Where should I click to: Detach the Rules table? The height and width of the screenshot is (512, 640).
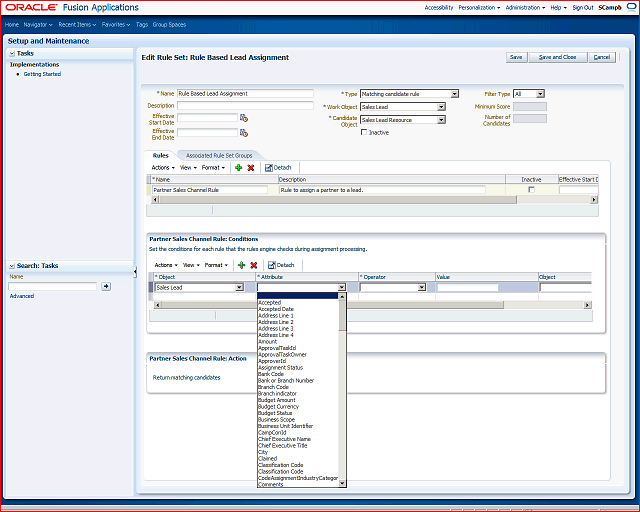[278, 167]
